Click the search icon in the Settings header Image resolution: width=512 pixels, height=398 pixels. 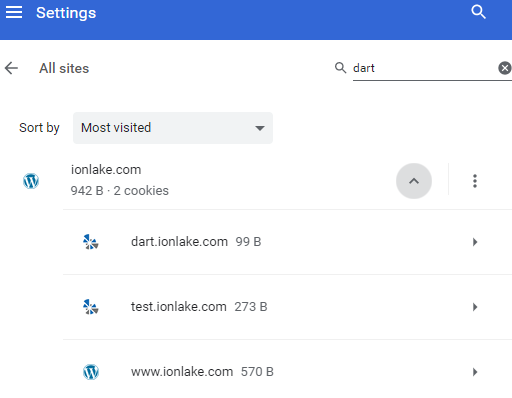[478, 12]
